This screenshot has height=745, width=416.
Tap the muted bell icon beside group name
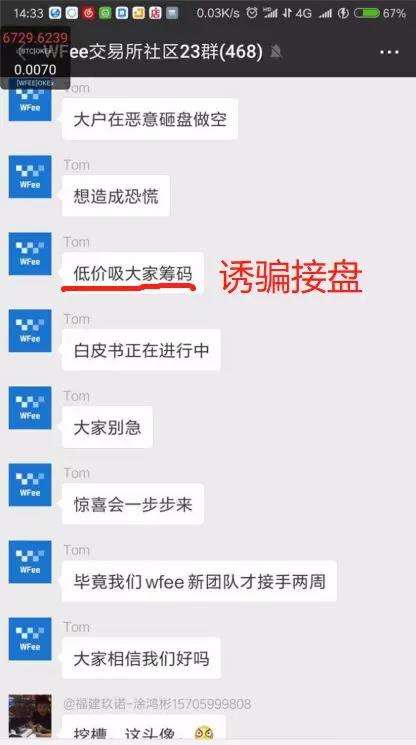276,52
